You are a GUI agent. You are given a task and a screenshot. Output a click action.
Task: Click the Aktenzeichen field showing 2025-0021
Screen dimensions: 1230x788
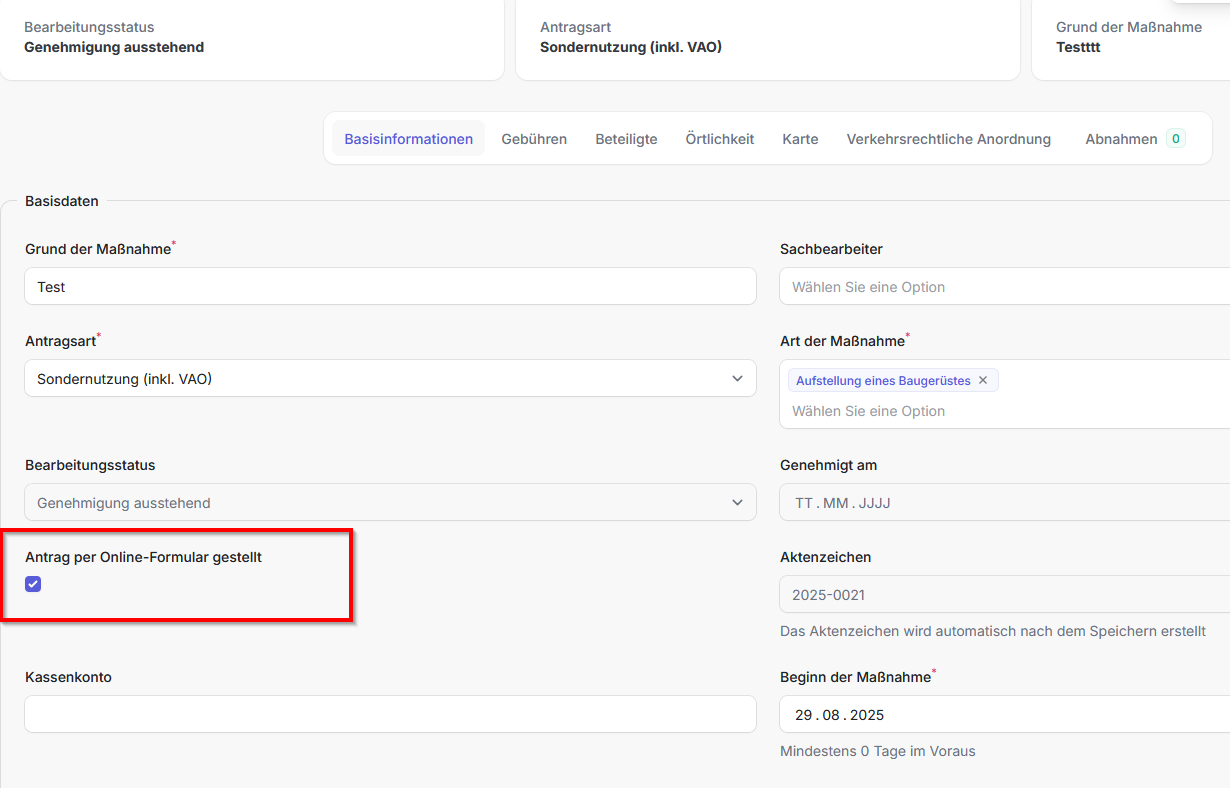tap(1000, 595)
